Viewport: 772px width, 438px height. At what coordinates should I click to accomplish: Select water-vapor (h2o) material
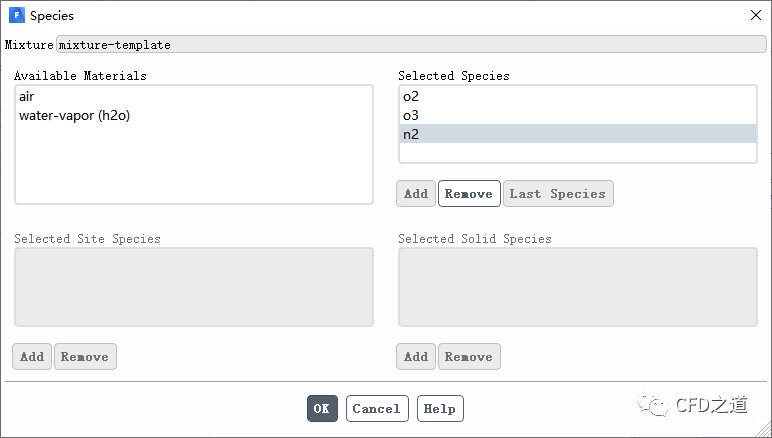pos(74,116)
